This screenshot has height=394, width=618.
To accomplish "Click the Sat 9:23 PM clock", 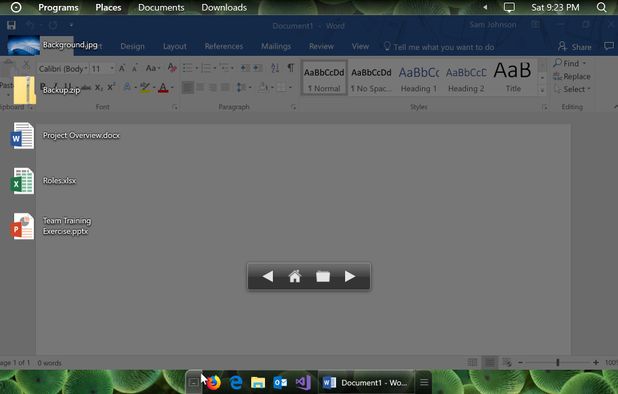I will pos(555,7).
